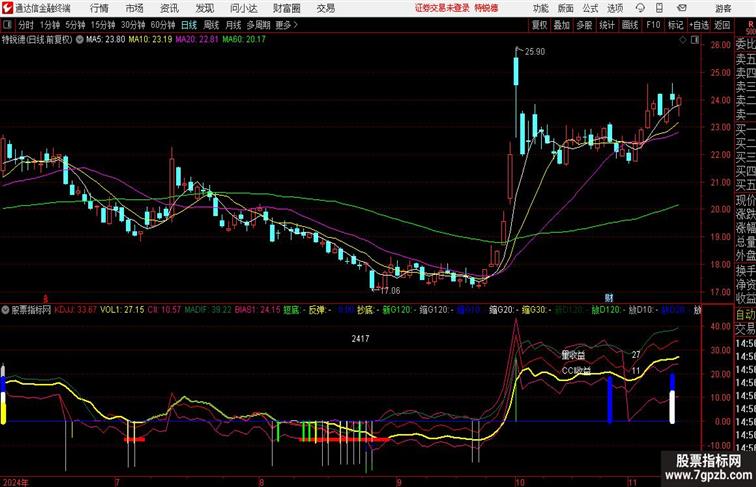The height and width of the screenshot is (487, 756).
Task: Click the 复权 toolbar button
Action: (539, 25)
